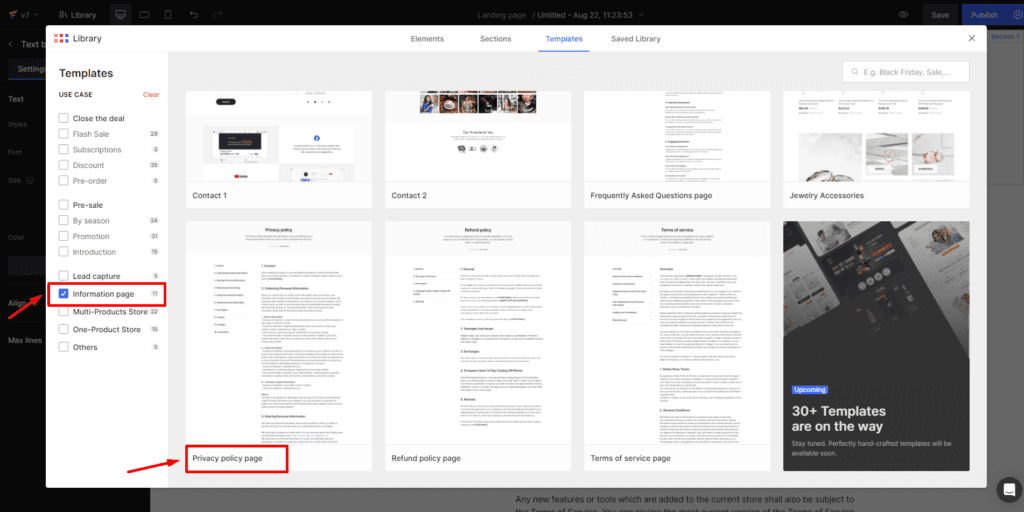This screenshot has width=1024, height=512.
Task: Click the undo arrow icon
Action: 194,14
